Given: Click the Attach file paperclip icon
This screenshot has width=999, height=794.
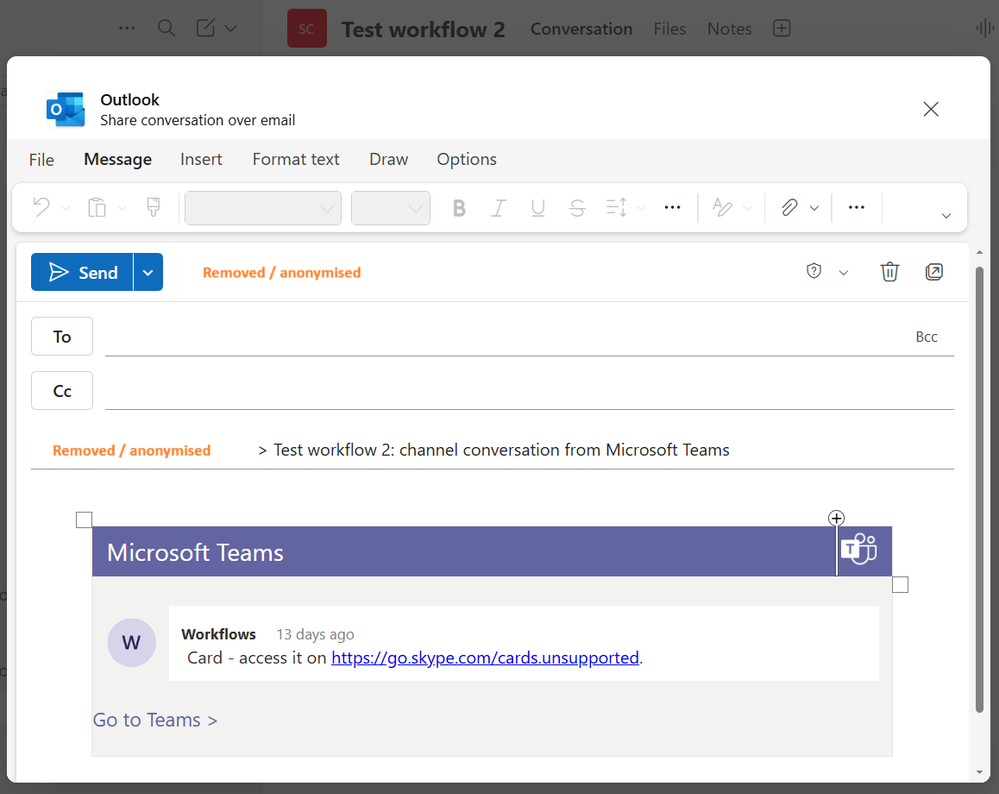Looking at the screenshot, I should 789,207.
